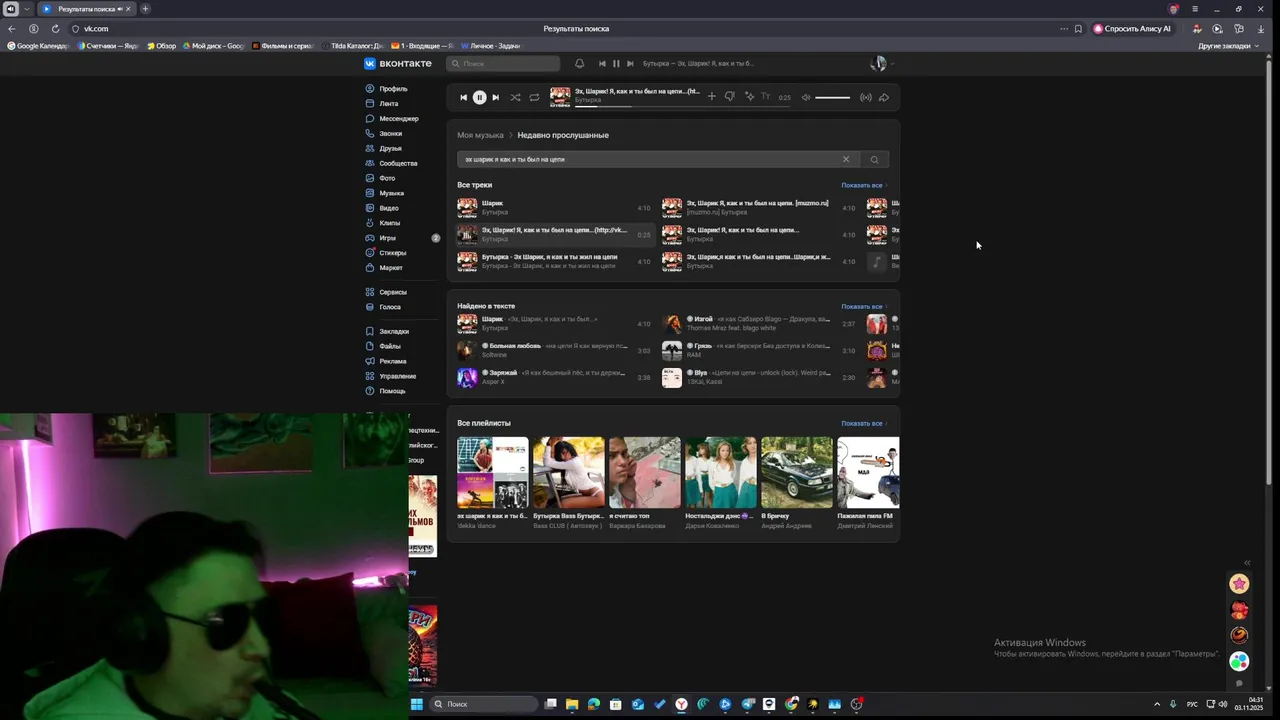Open Мессенджер in the sidebar

tap(399, 119)
